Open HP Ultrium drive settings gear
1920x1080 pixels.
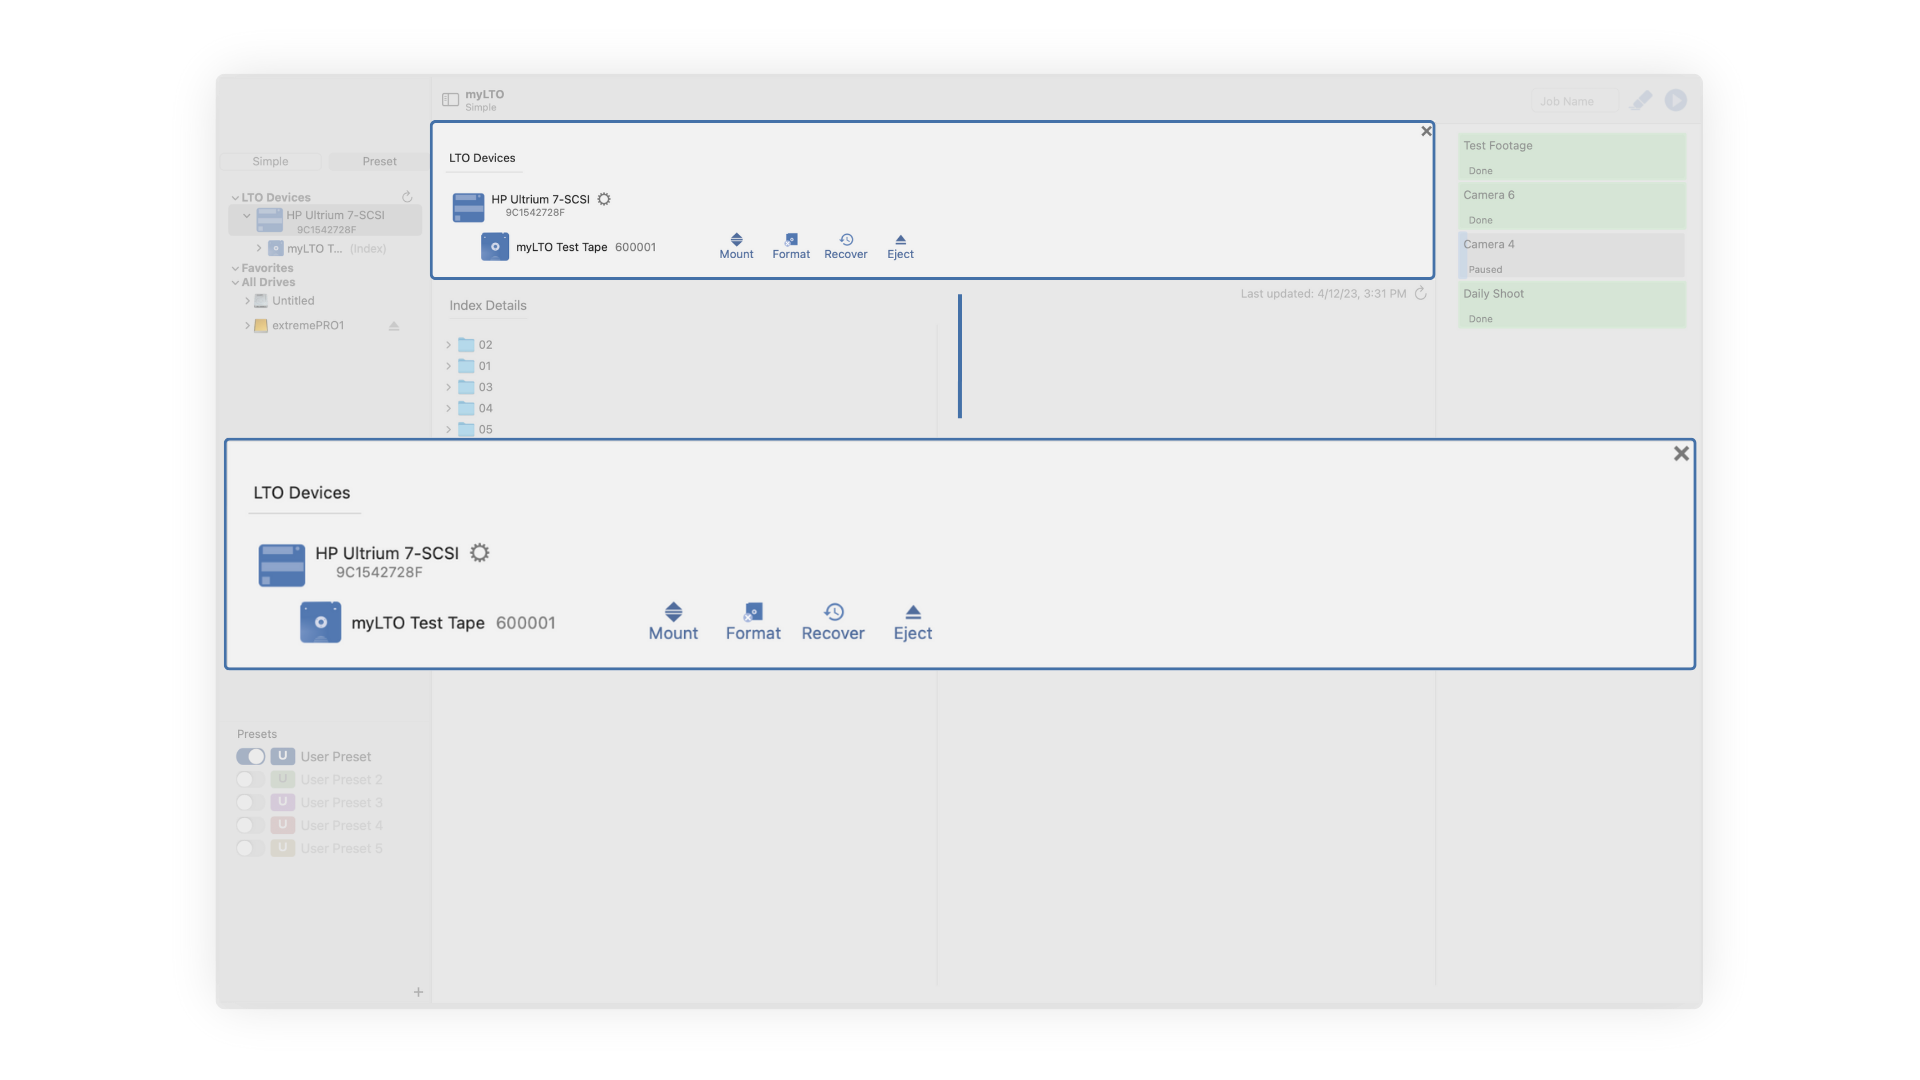[x=480, y=553]
